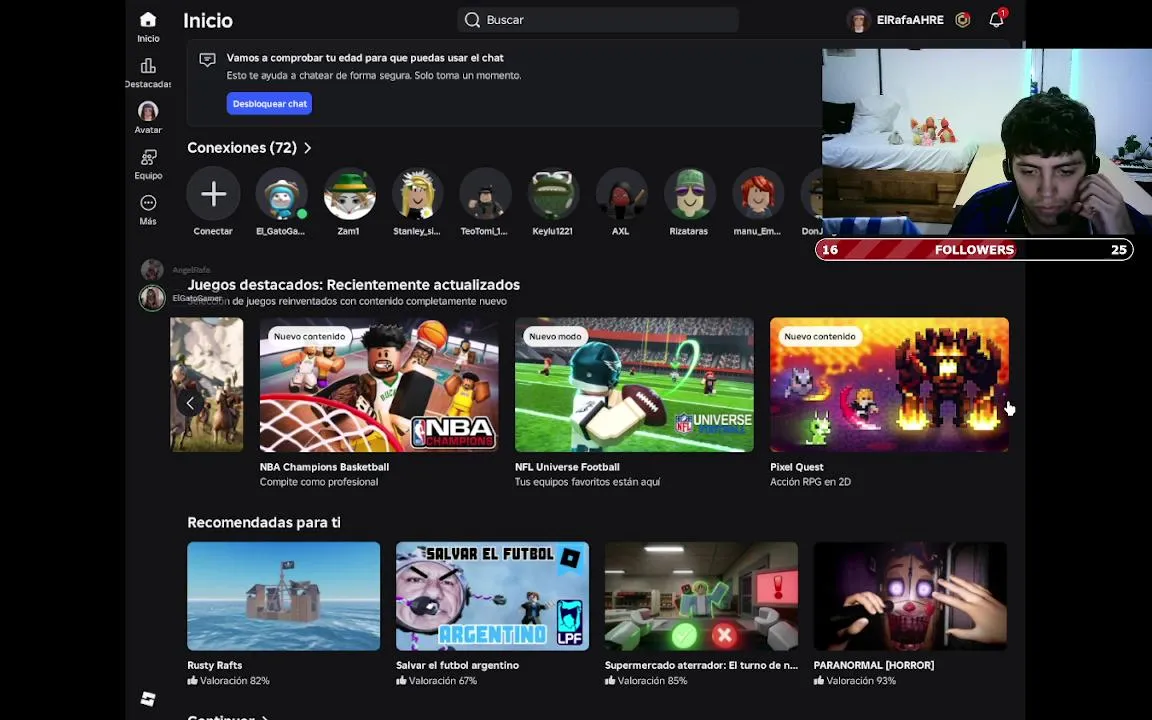Screen dimensions: 1152x720
Task: Click the Conectar plus button
Action: pyautogui.click(x=213, y=194)
